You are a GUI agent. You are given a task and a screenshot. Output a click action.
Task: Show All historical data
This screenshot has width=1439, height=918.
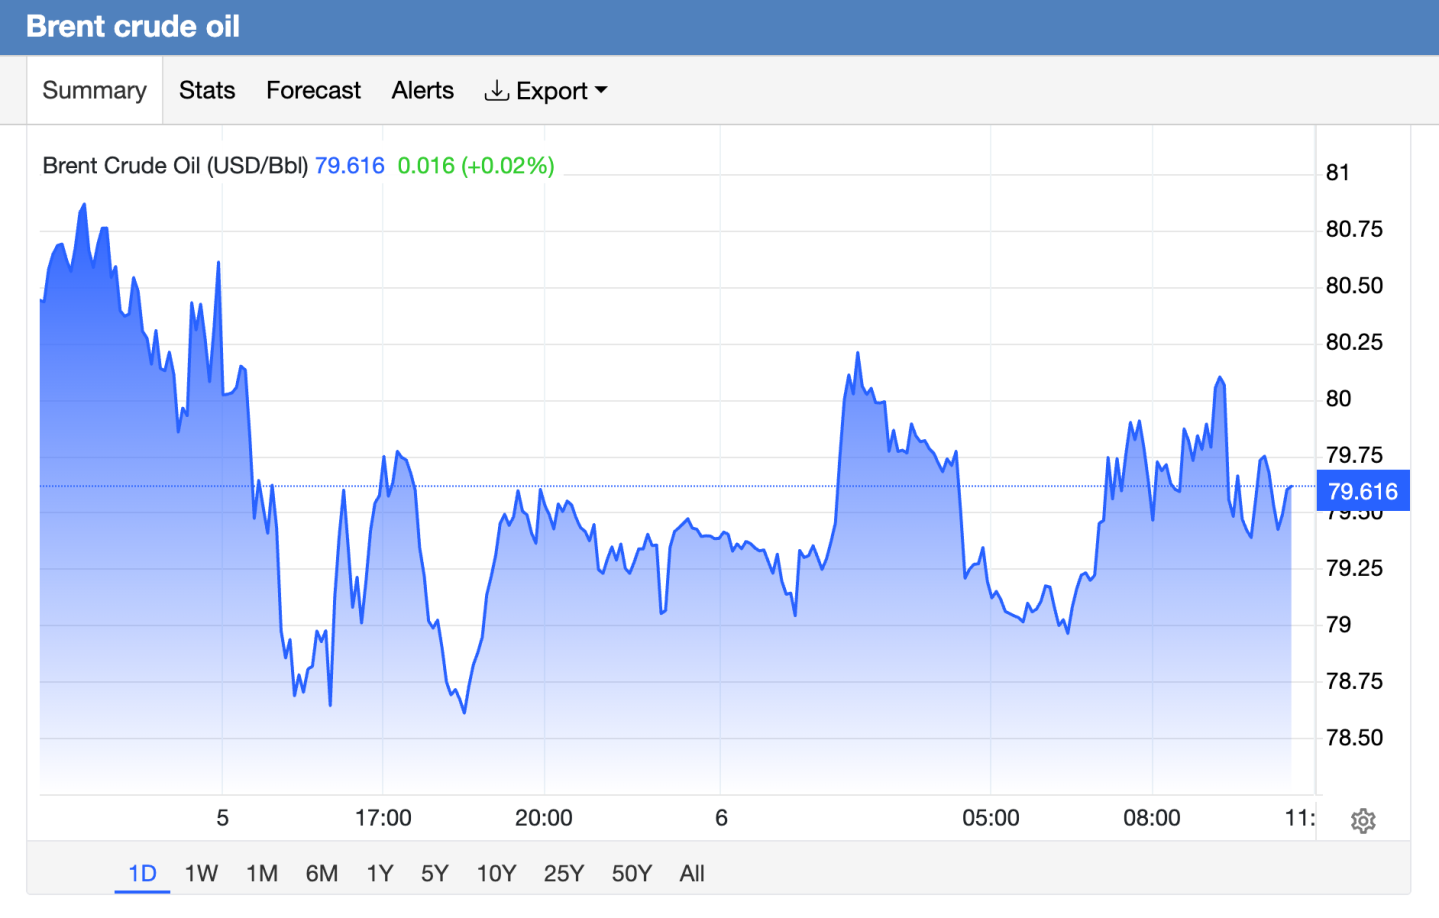(692, 873)
